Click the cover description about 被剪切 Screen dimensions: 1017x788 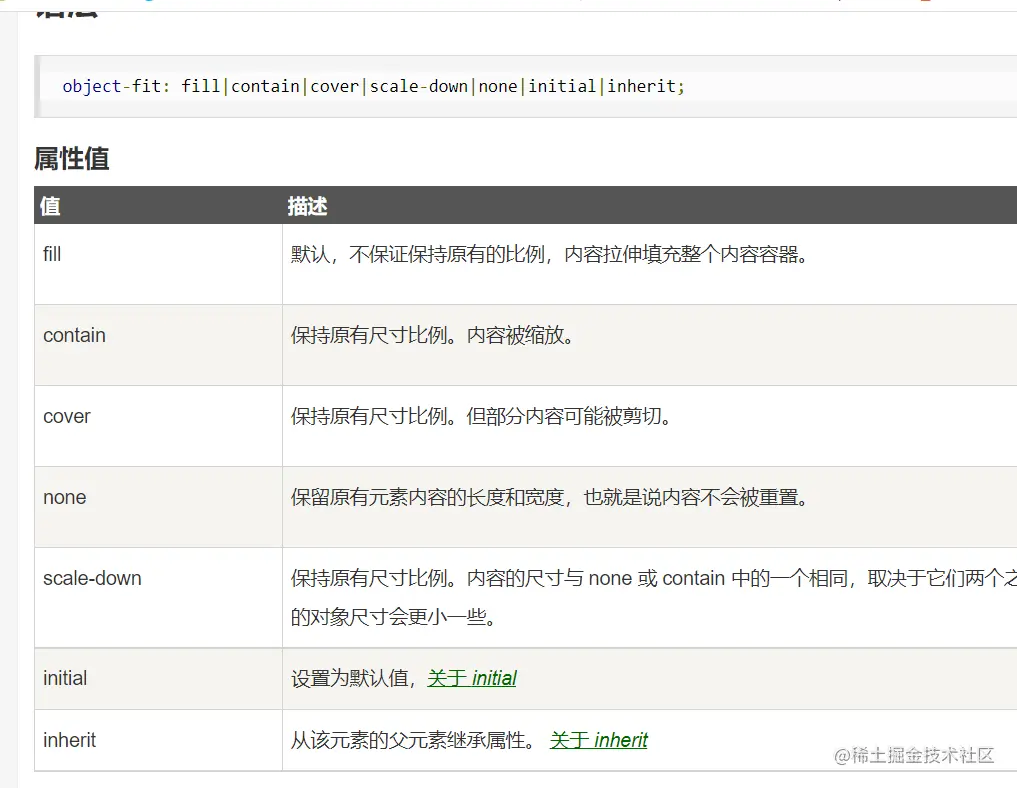(x=568, y=416)
